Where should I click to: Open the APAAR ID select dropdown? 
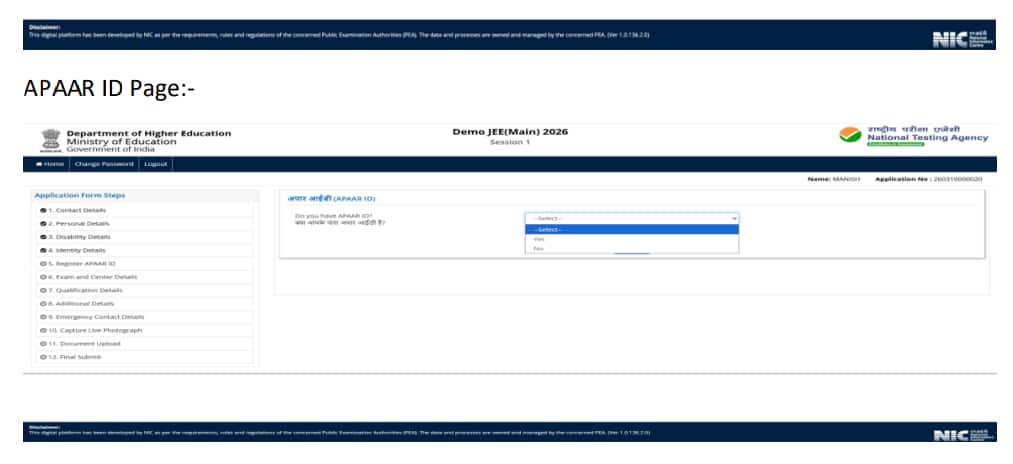click(631, 218)
